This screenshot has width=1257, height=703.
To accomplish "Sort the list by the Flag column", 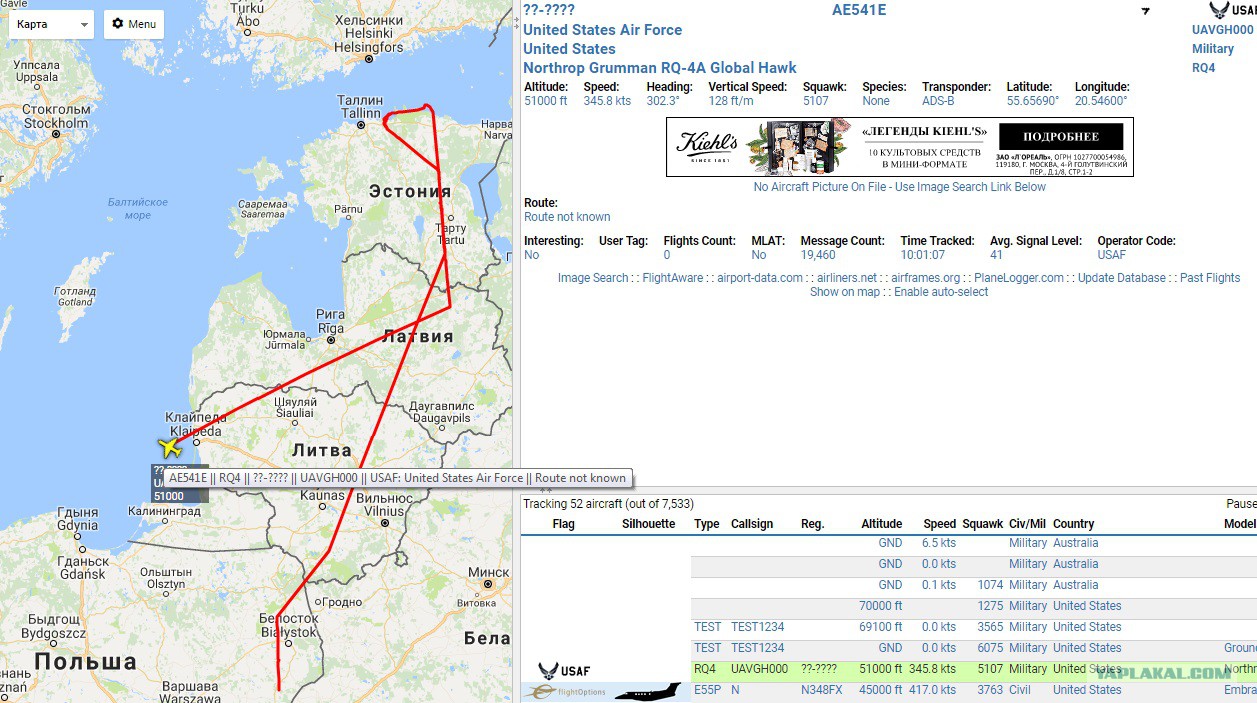I will [x=564, y=524].
